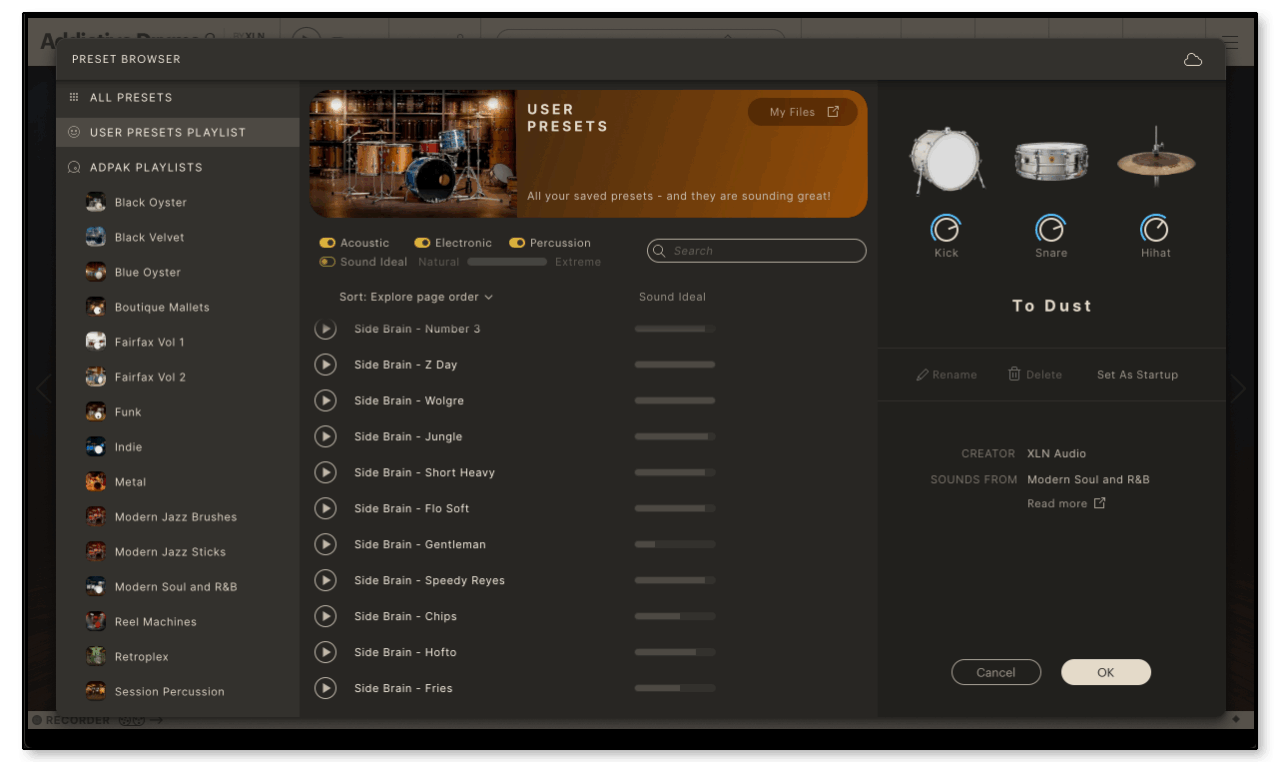Play the Side Brain - Fries preset
The width and height of the screenshot is (1280, 762).
[x=325, y=689]
